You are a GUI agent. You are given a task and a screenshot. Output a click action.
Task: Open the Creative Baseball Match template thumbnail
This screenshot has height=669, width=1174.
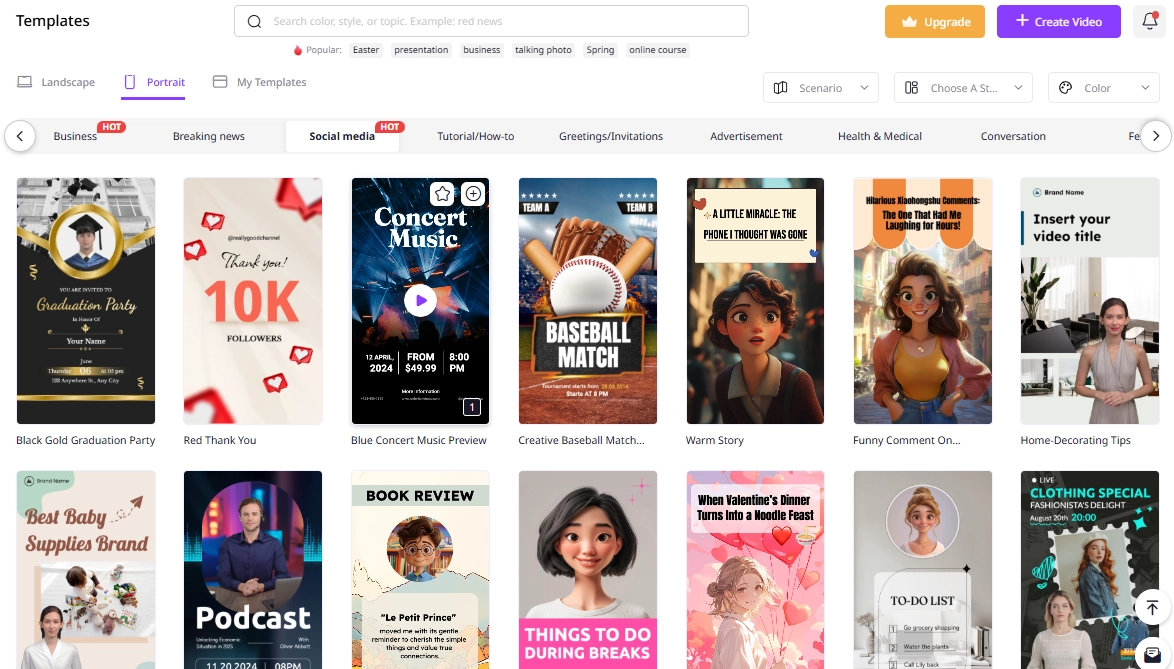588,300
